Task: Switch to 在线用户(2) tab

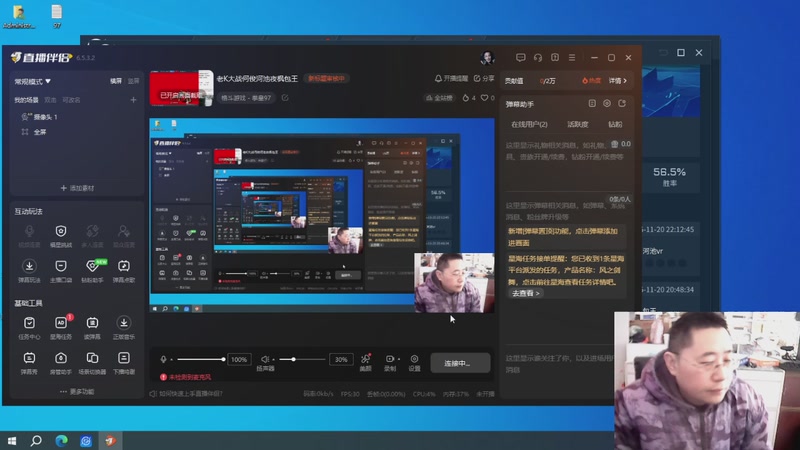Action: tap(529, 124)
